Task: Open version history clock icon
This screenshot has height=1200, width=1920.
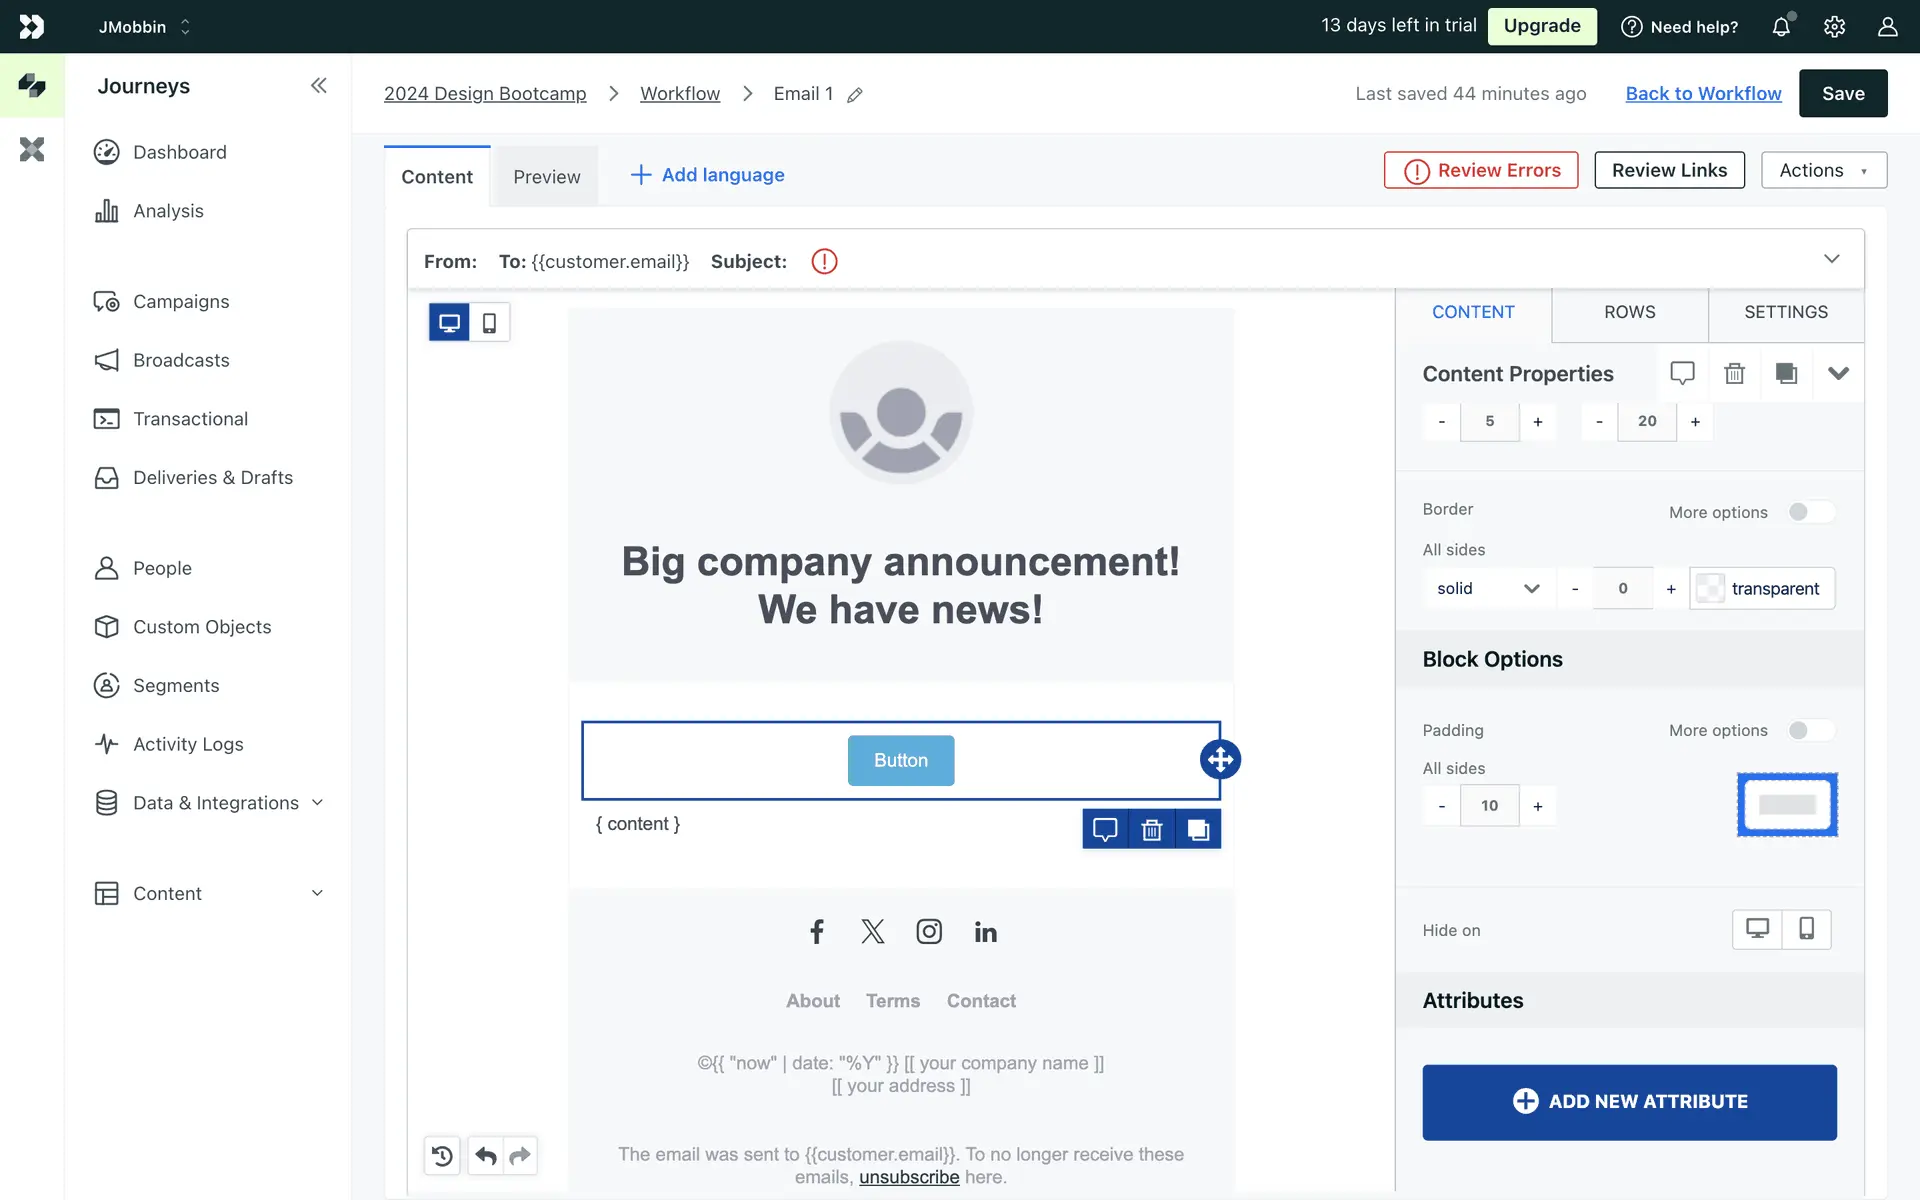Action: coord(442,1156)
